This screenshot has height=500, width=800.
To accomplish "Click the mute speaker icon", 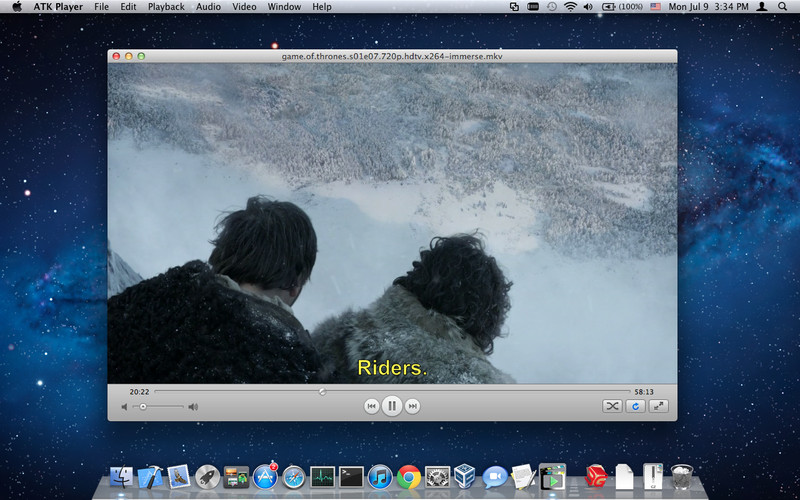I will click(x=125, y=407).
